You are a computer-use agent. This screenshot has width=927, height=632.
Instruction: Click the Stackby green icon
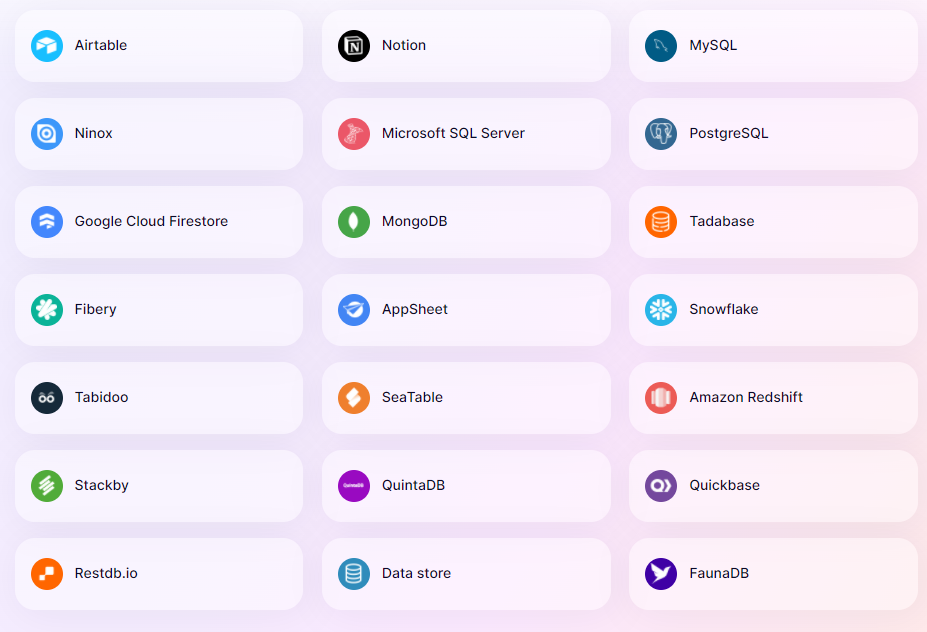47,486
